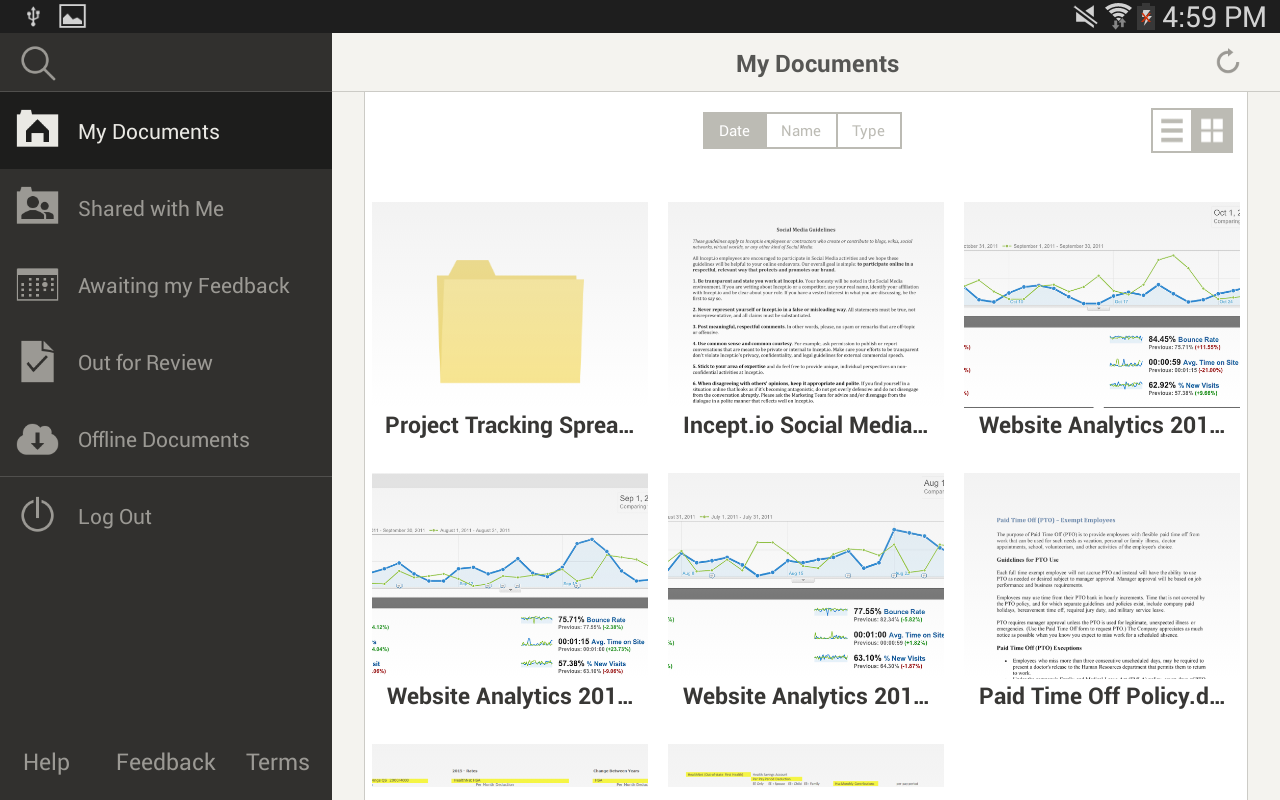Image resolution: width=1280 pixels, height=800 pixels.
Task: Open the Help page
Action: (x=46, y=762)
